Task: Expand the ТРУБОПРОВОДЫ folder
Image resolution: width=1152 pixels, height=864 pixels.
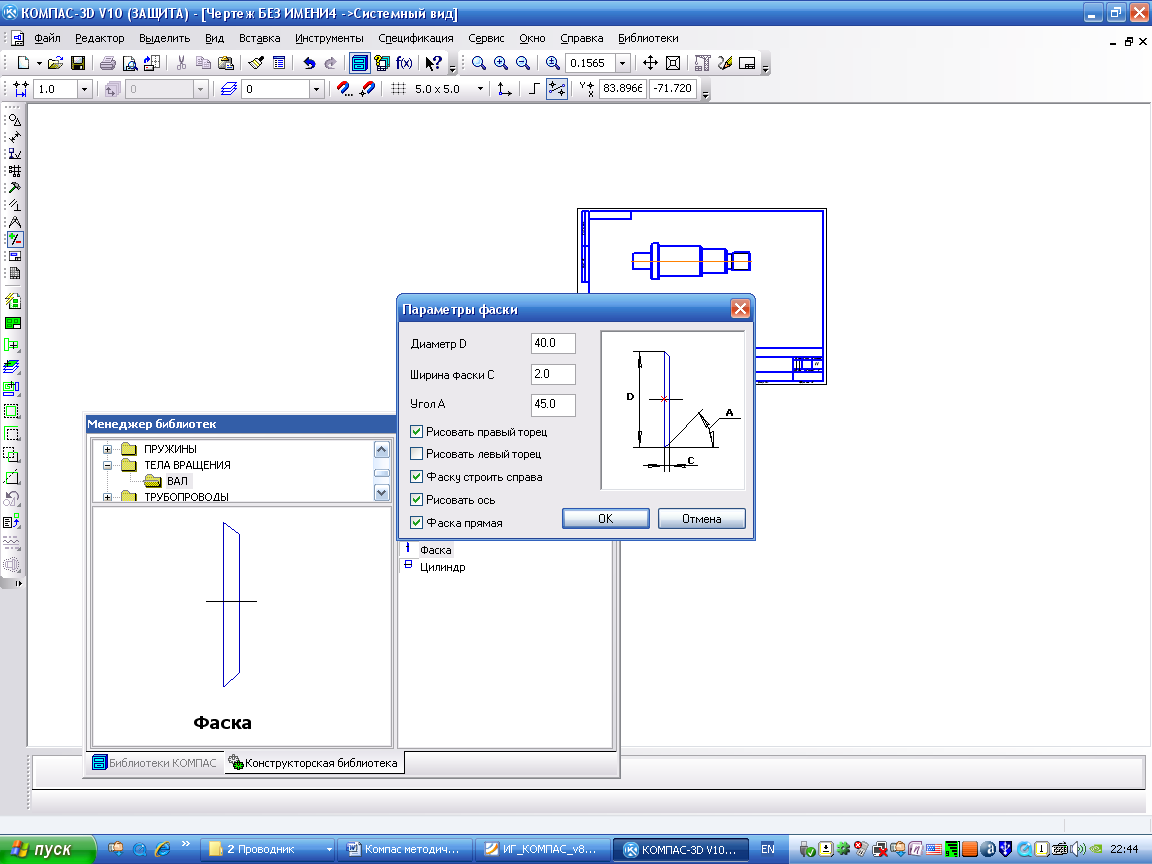Action: [107, 497]
